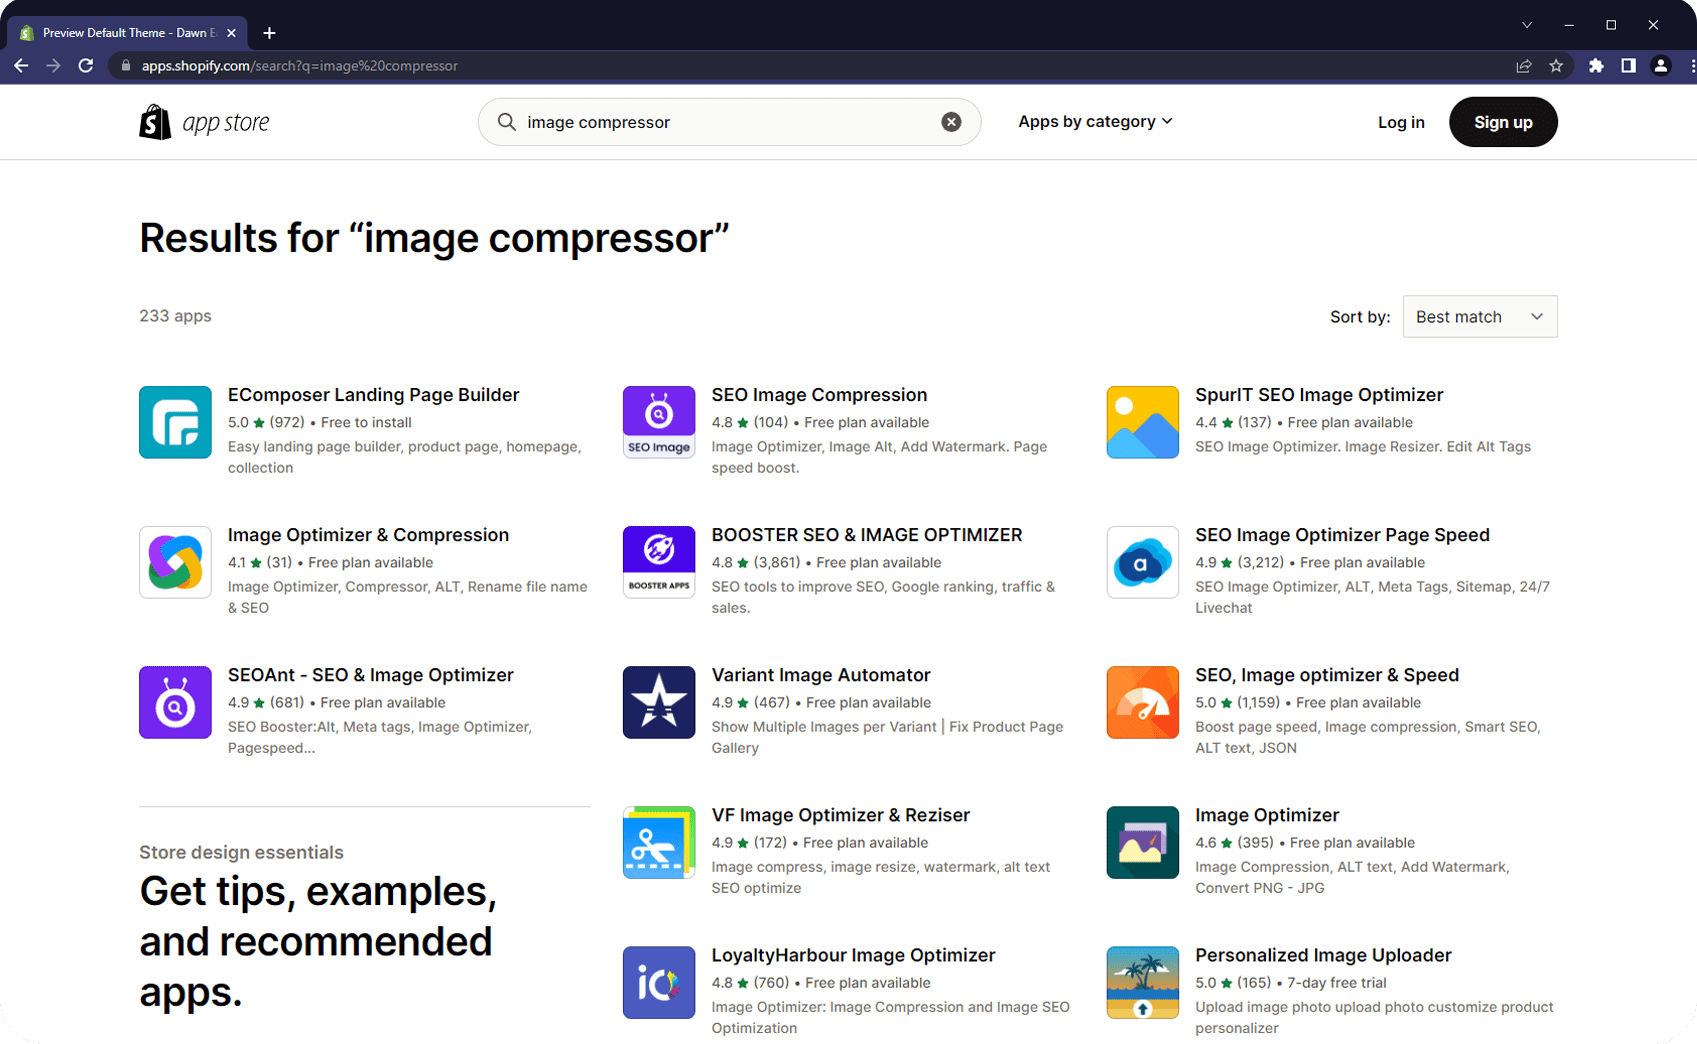Image resolution: width=1697 pixels, height=1044 pixels.
Task: Open Sort by Best match dropdown
Action: tap(1480, 317)
